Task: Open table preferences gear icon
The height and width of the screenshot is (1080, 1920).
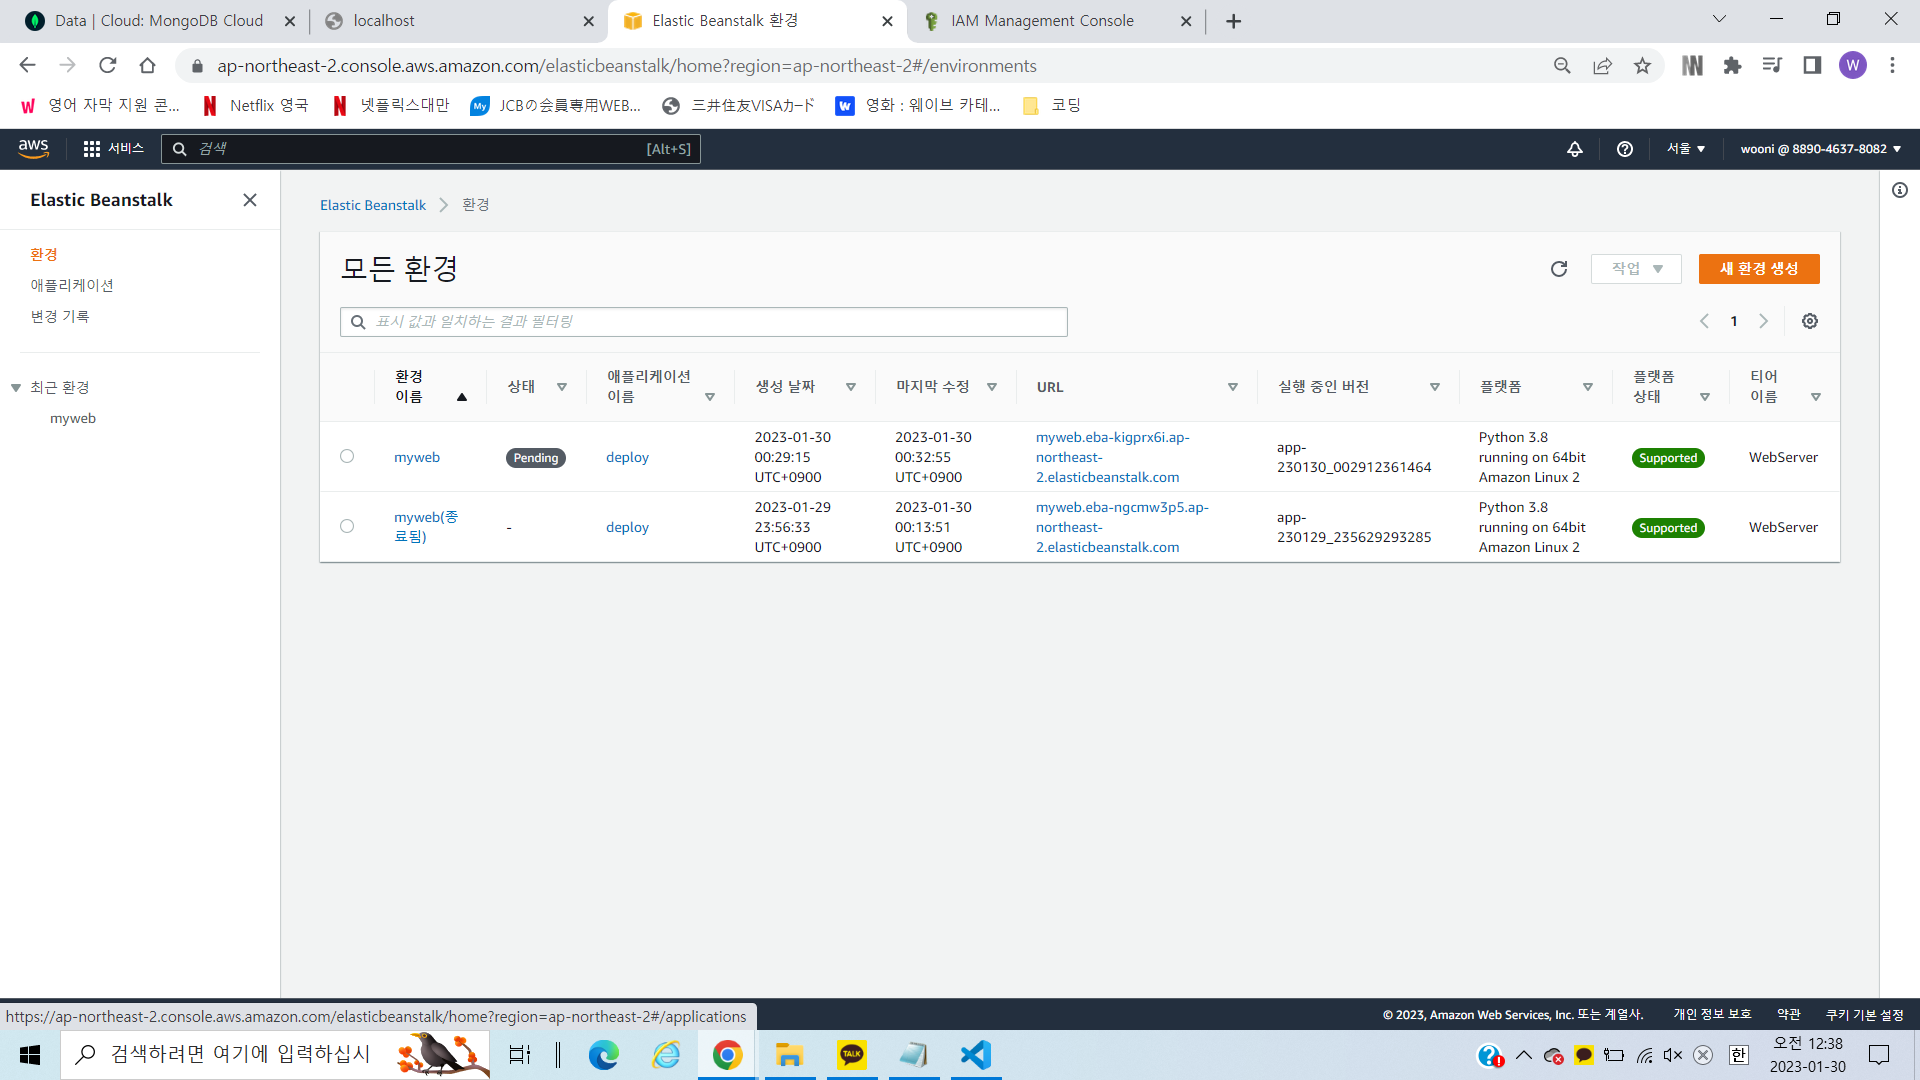Action: point(1810,321)
